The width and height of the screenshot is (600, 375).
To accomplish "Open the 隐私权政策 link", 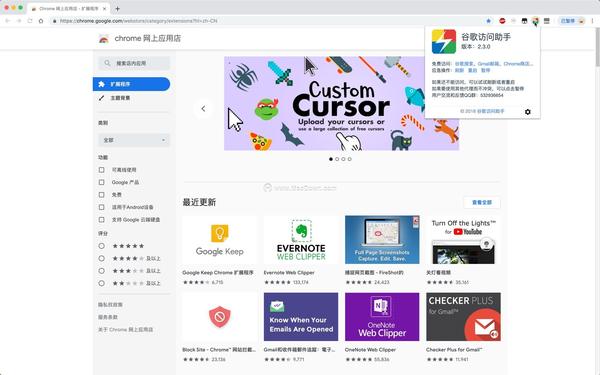I will [110, 305].
